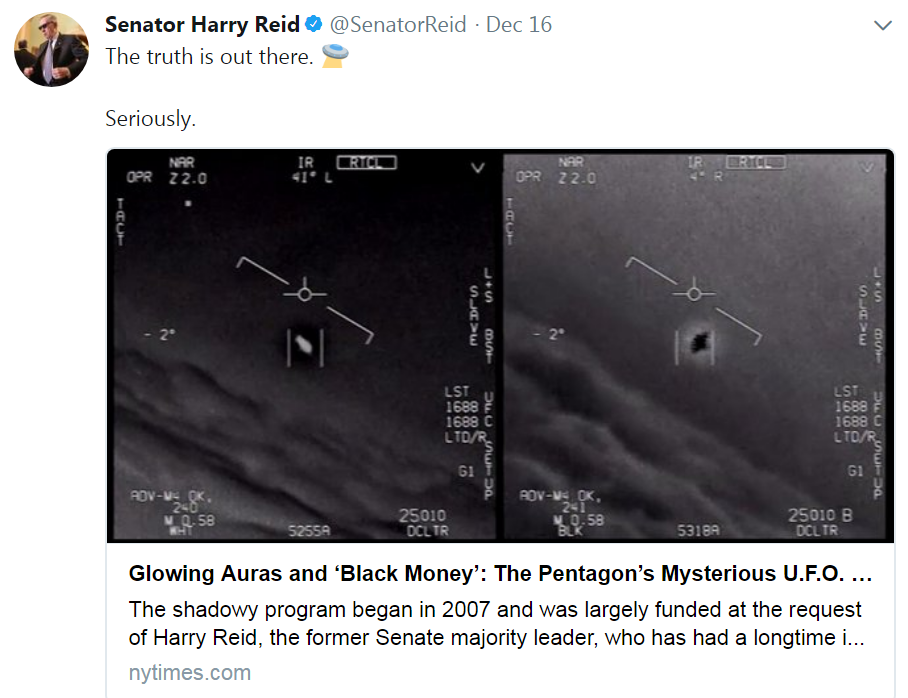The height and width of the screenshot is (698, 908).
Task: Visit the nytimes.com source link
Action: coord(190,673)
